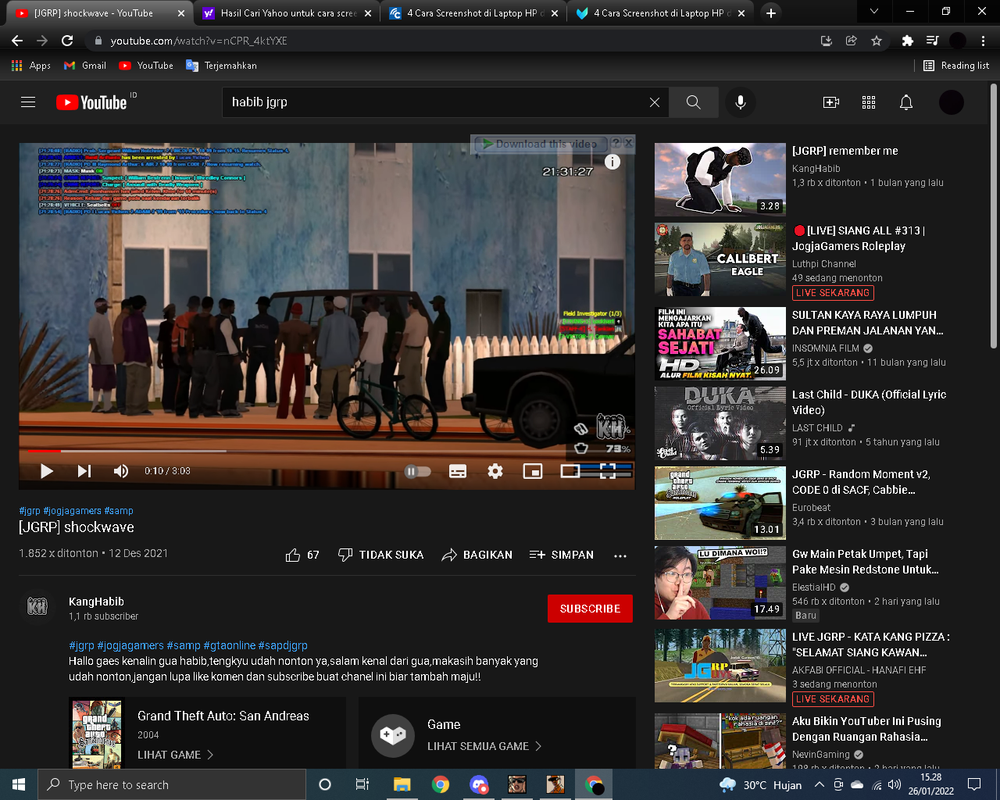This screenshot has height=800, width=1000.
Task: Open the SULTAN KAYA RAYA LUMPUH video
Action: [x=867, y=323]
